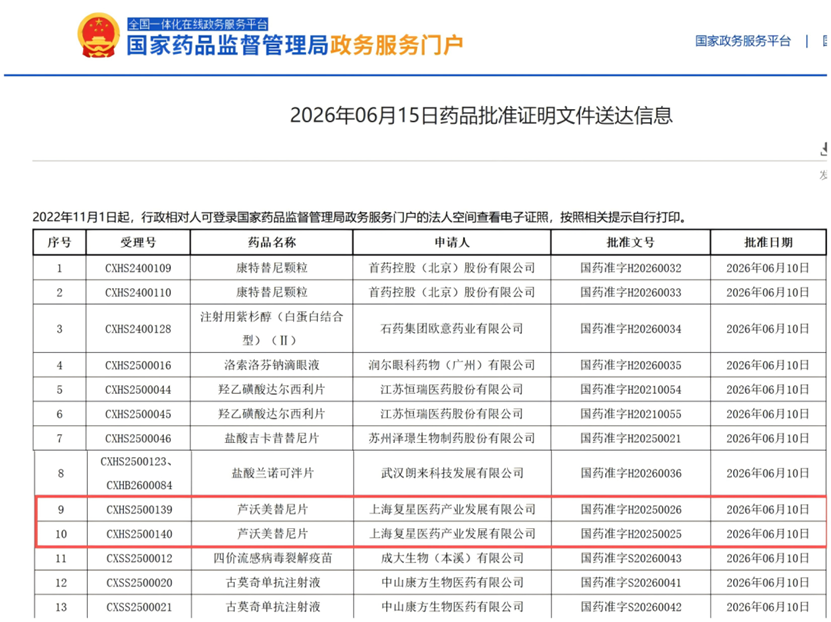Click the 国家药品监督管理局政务服务门户 site title
Viewport: 831px width, 622px height.
click(x=295, y=45)
